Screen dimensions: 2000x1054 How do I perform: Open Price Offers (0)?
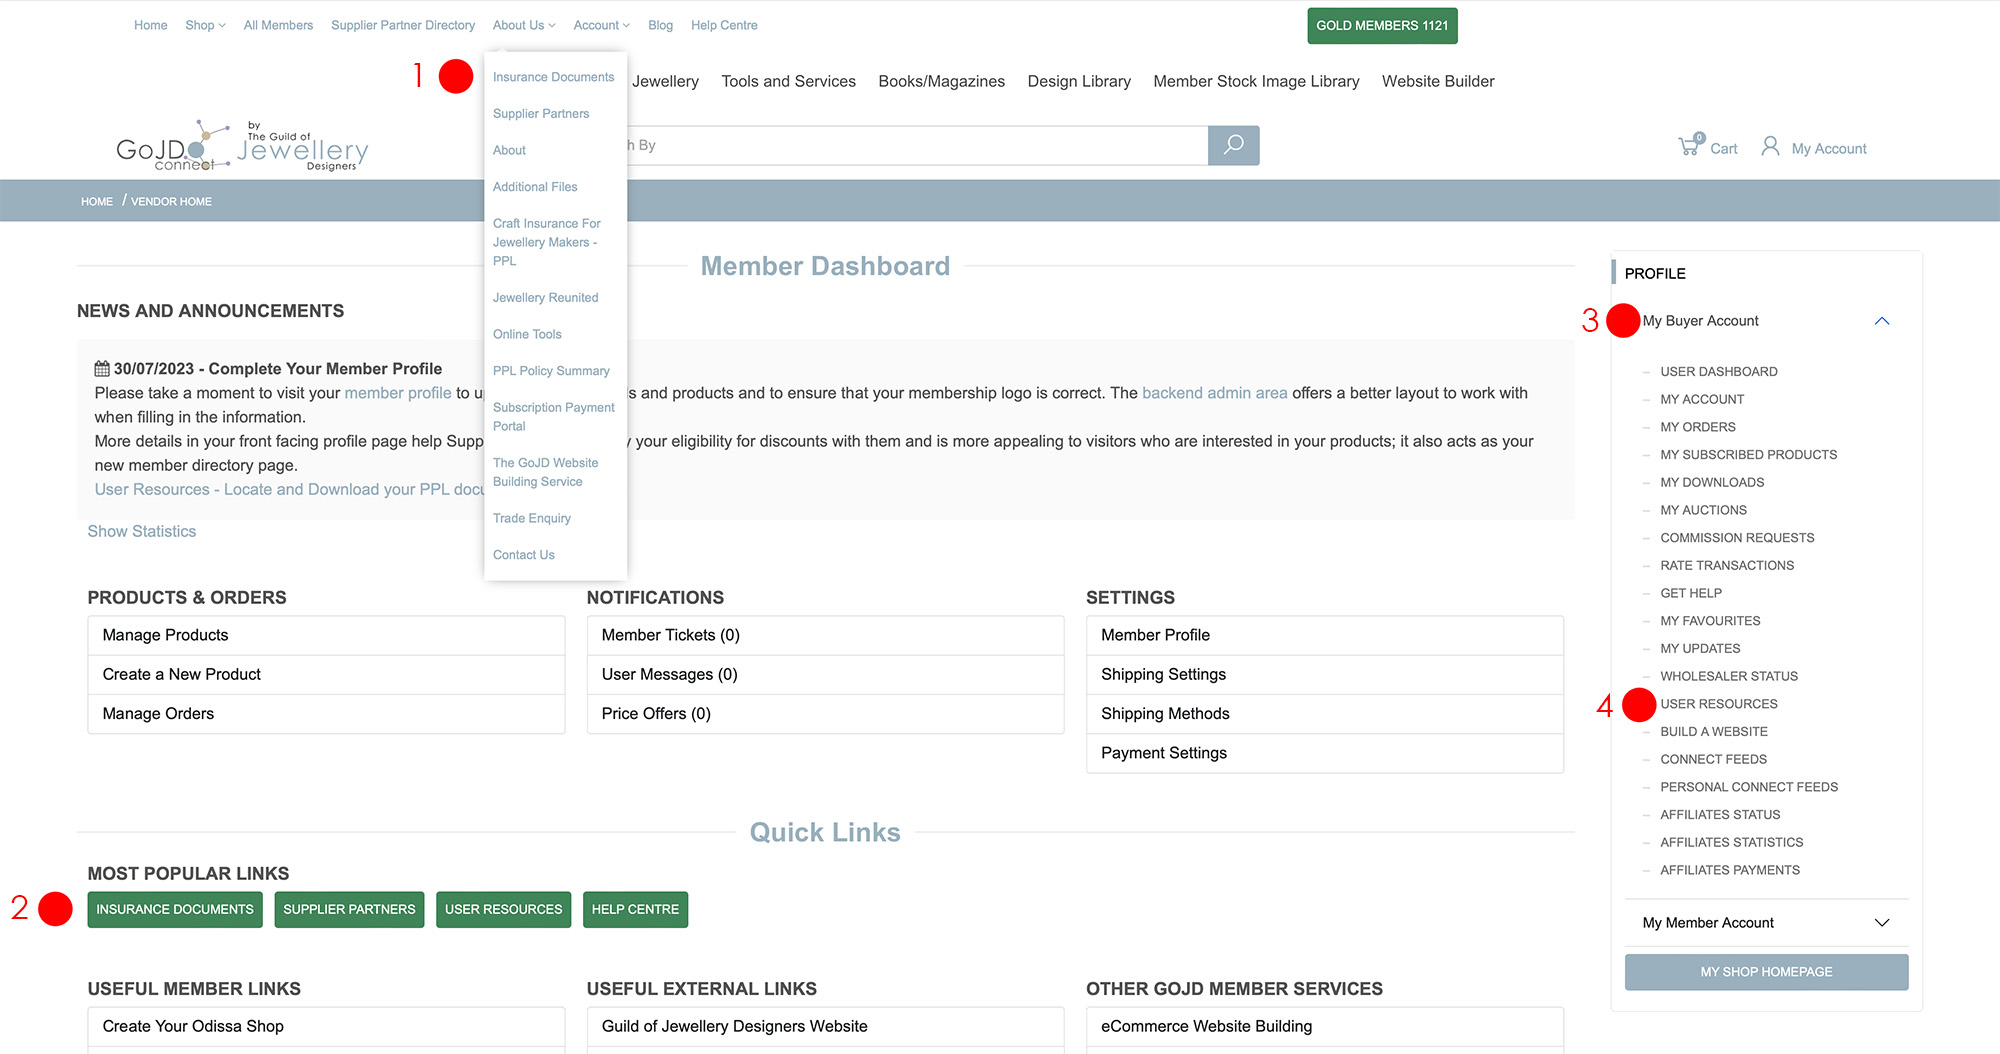click(x=825, y=713)
